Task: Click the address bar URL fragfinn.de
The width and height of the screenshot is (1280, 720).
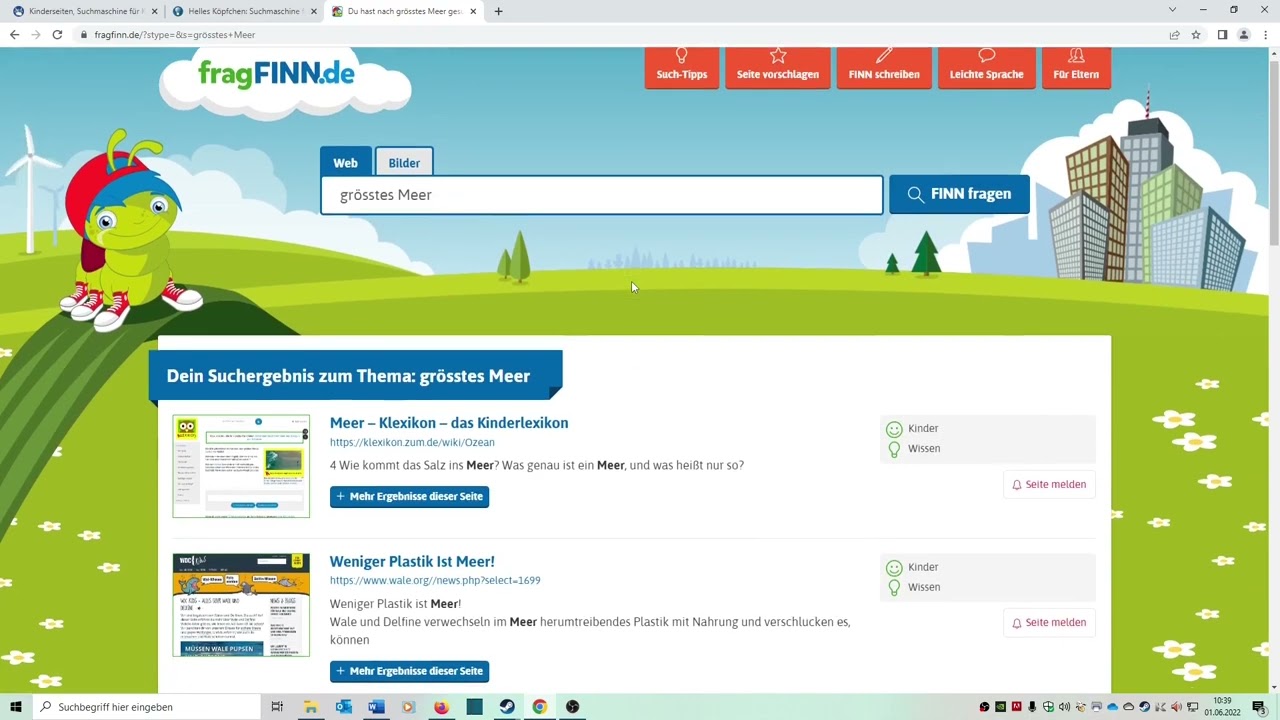Action: 175,35
